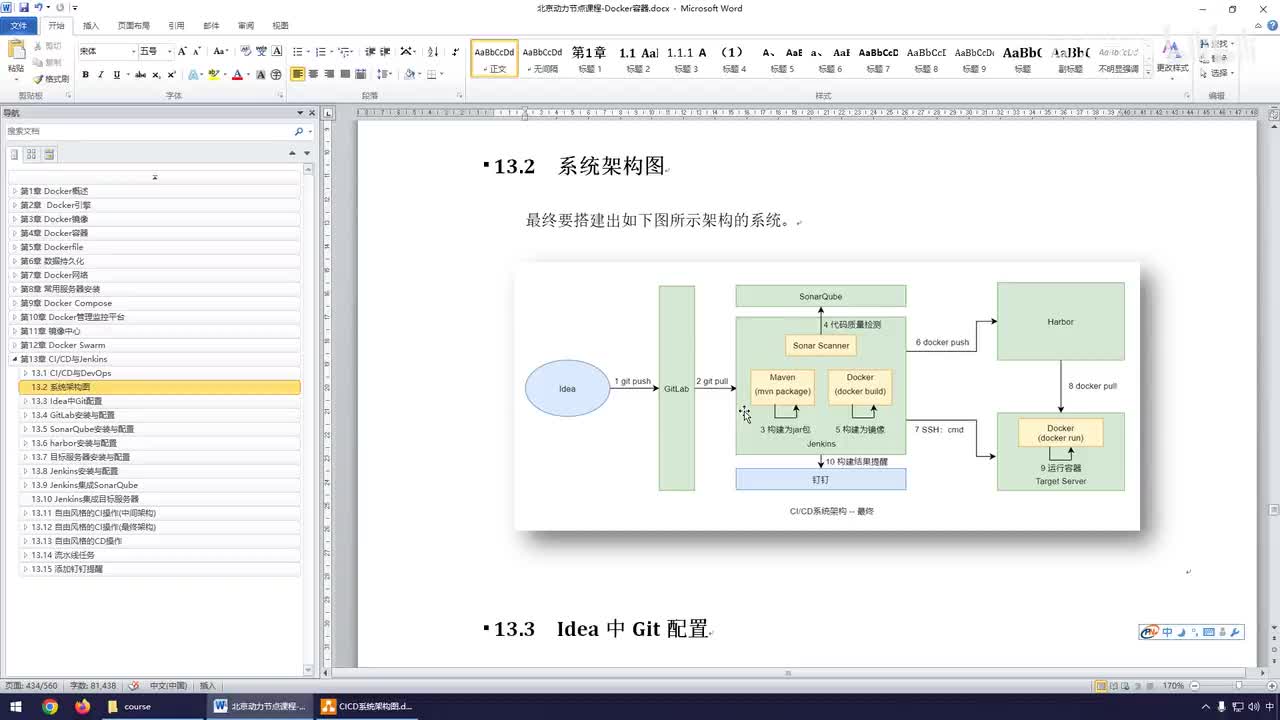Open CICD系统架构图 taskbar window
Viewport: 1280px width, 720px height.
click(x=366, y=706)
